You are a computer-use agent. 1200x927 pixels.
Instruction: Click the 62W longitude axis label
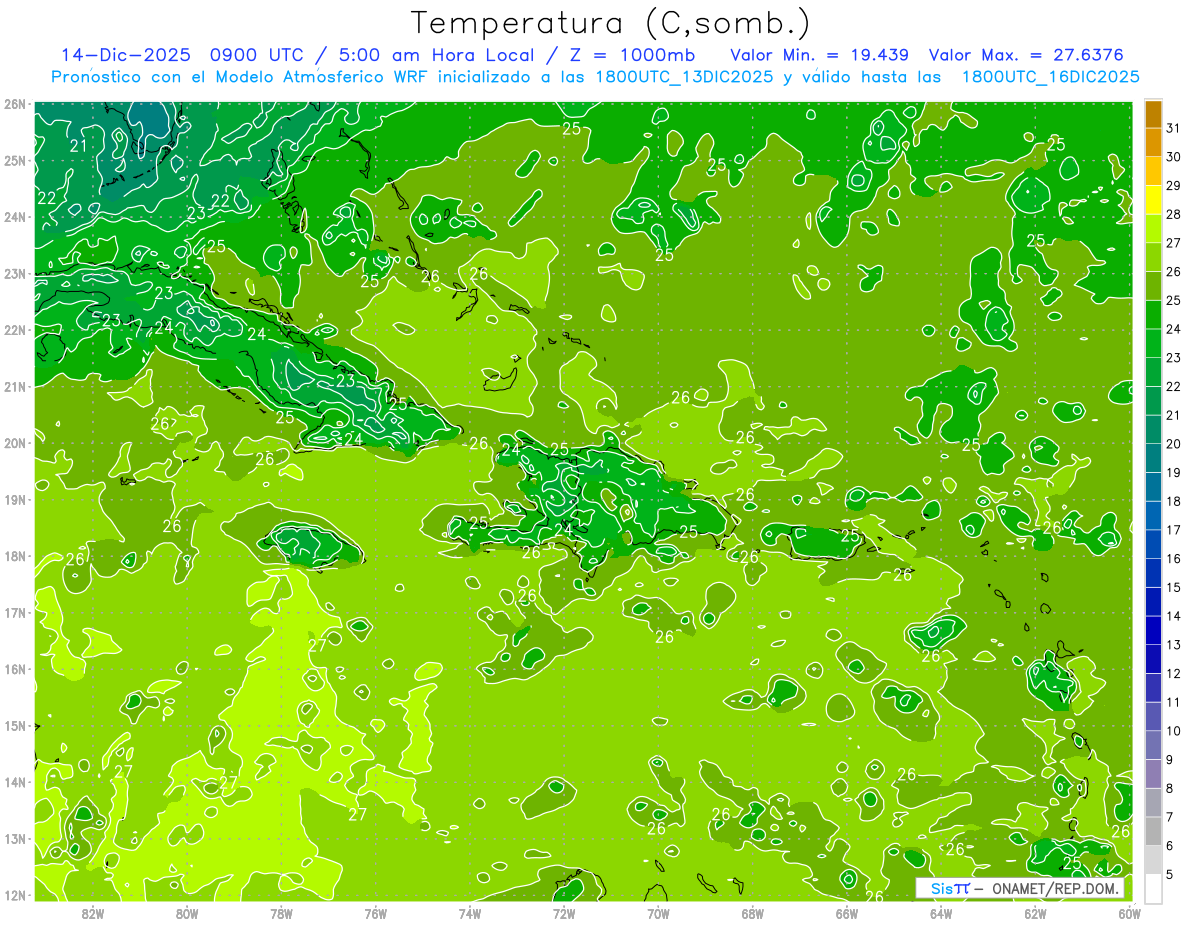(1035, 914)
